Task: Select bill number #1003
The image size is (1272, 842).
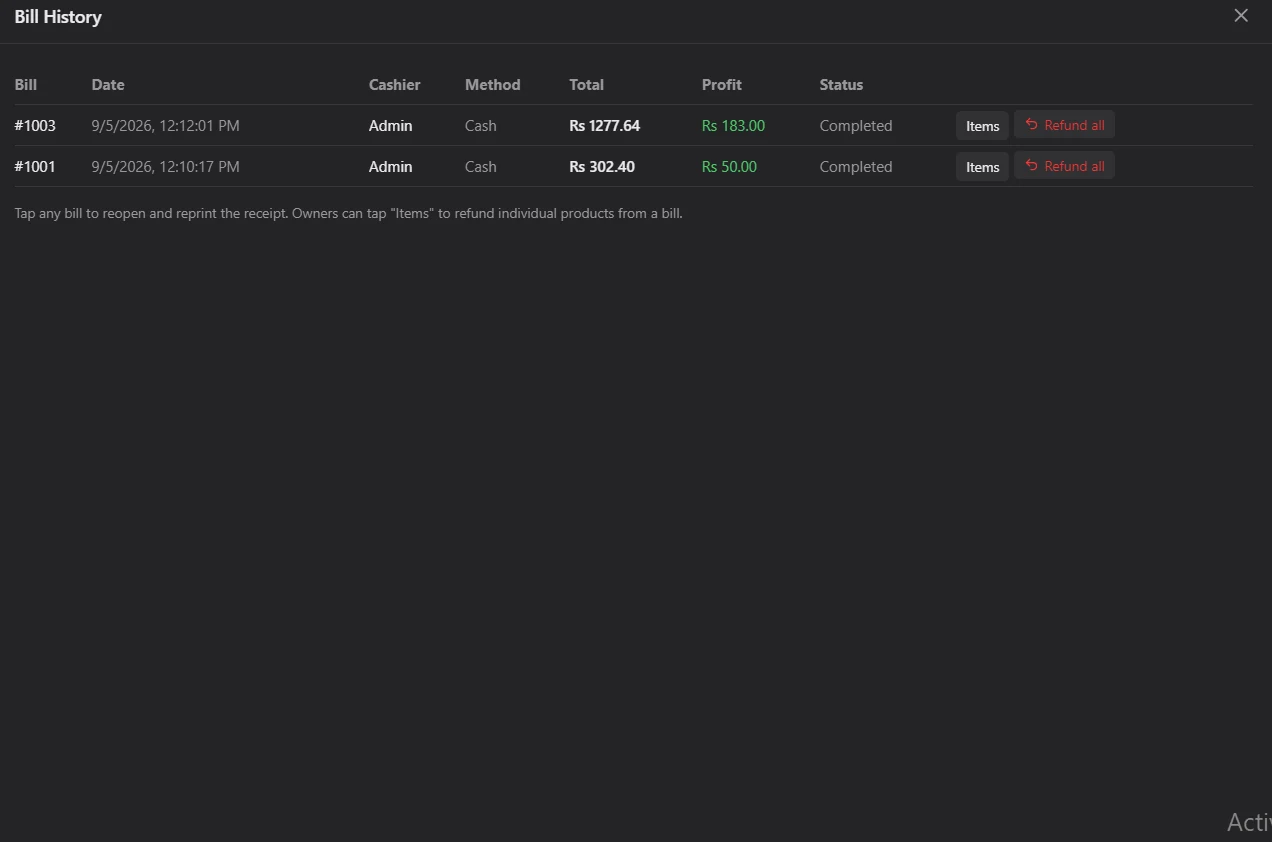Action: click(x=35, y=126)
